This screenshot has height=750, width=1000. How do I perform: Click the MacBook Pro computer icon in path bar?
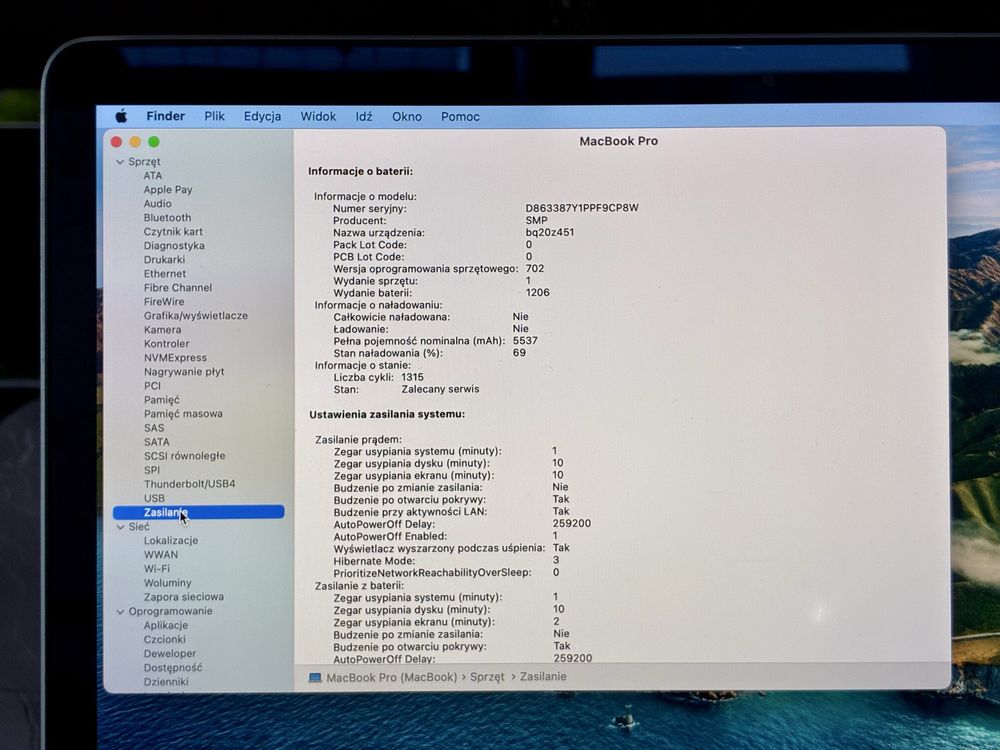coord(315,677)
